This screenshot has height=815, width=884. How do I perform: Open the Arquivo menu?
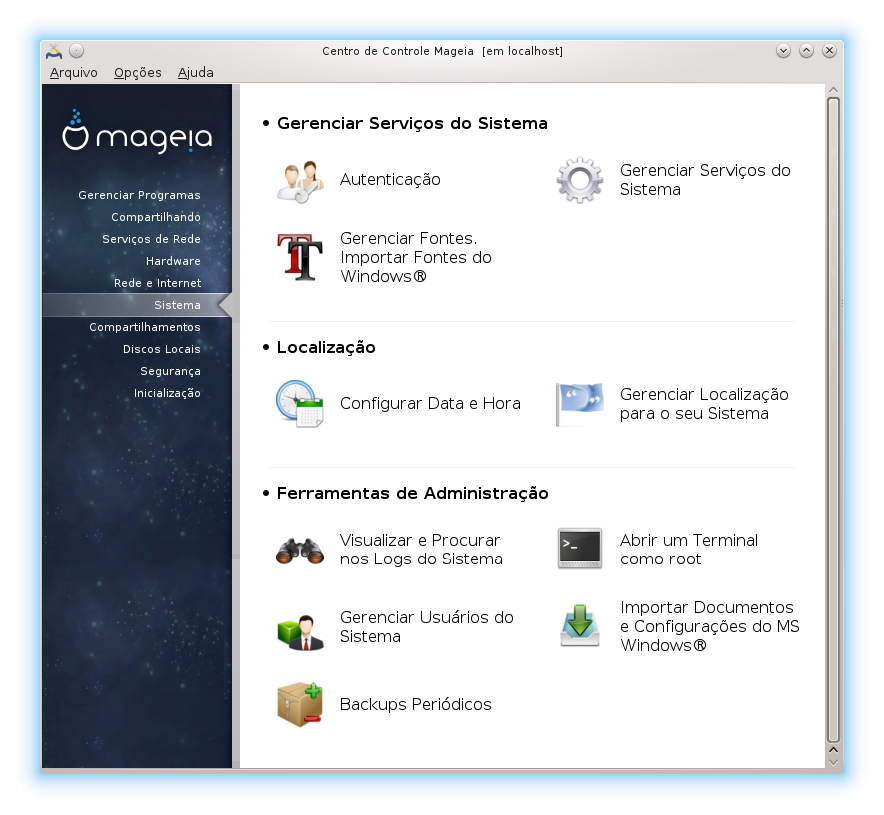(x=73, y=73)
